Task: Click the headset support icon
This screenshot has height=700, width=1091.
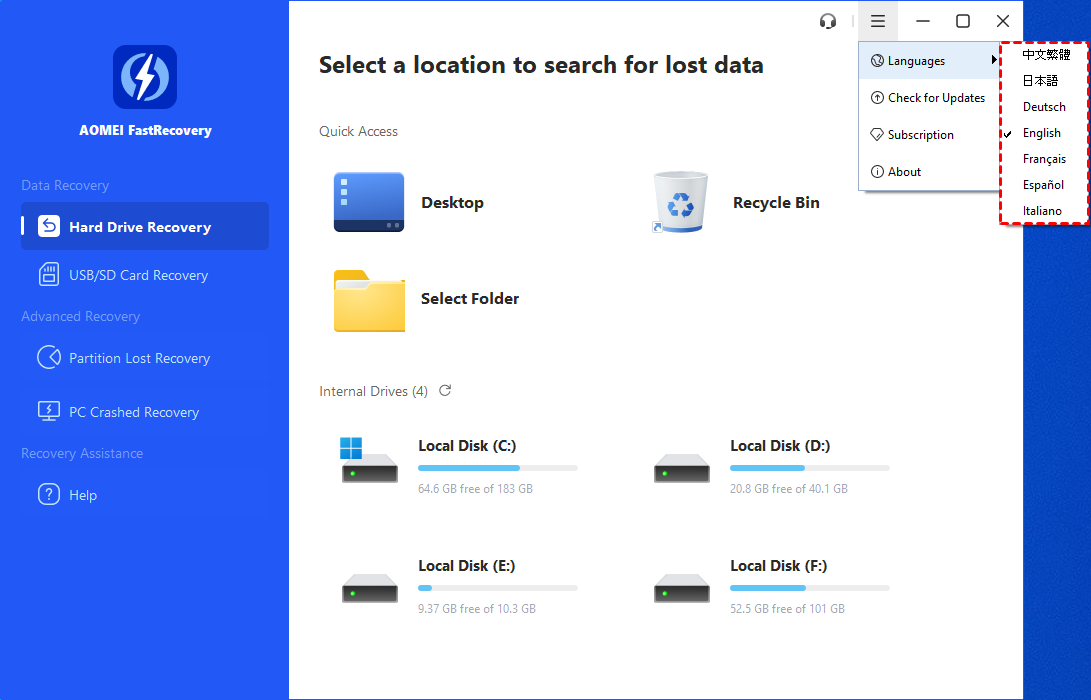Action: [827, 21]
